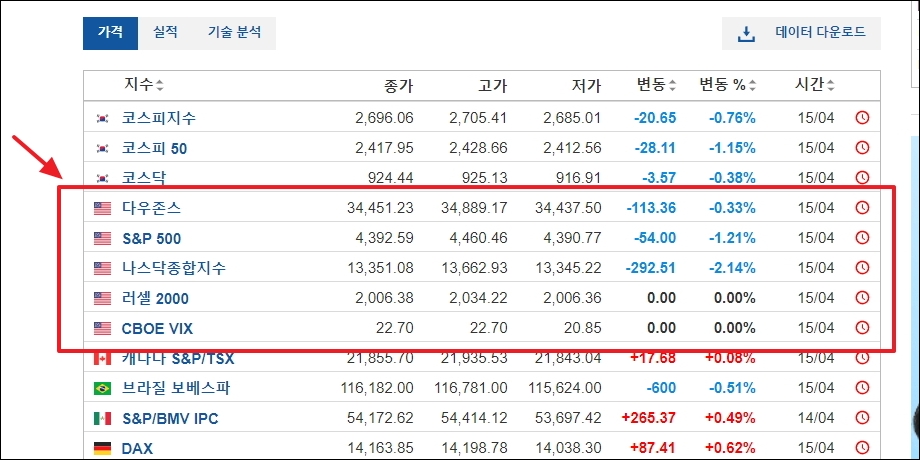This screenshot has width=920, height=460.
Task: Click the Brazil flag beside 브라질 보베스파
Action: pyautogui.click(x=102, y=388)
